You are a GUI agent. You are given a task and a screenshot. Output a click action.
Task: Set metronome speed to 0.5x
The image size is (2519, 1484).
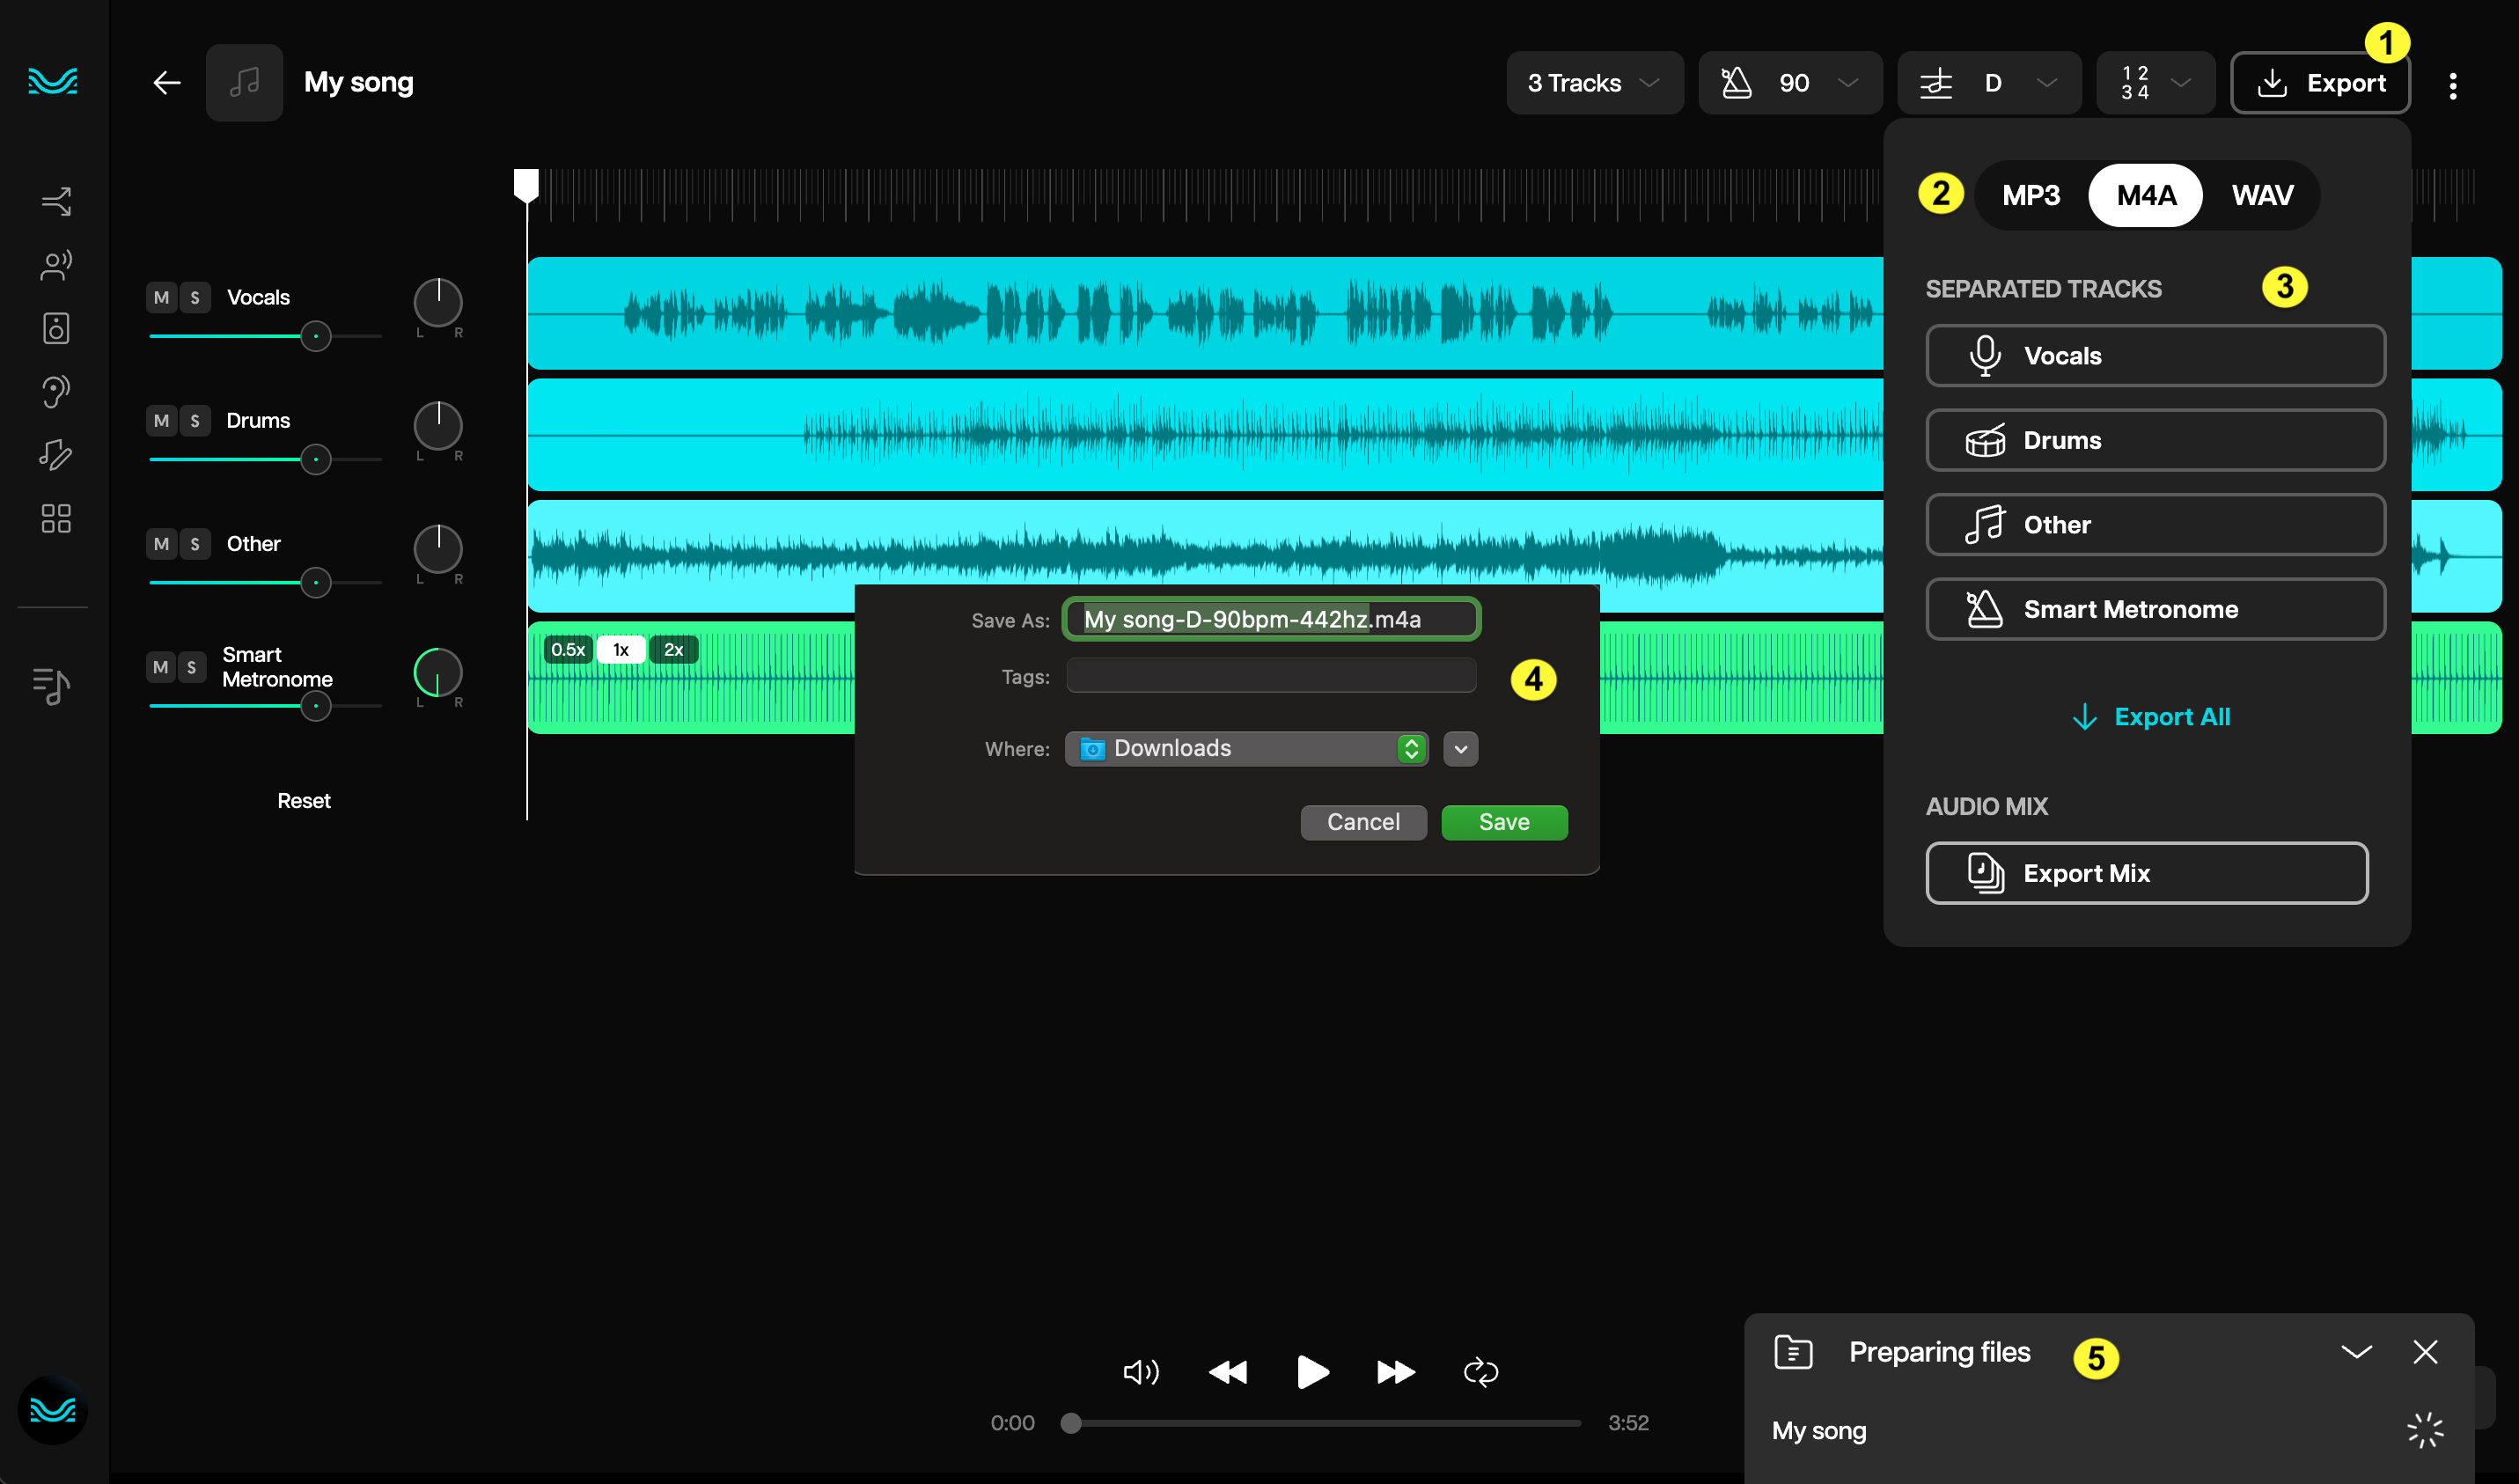click(x=568, y=650)
